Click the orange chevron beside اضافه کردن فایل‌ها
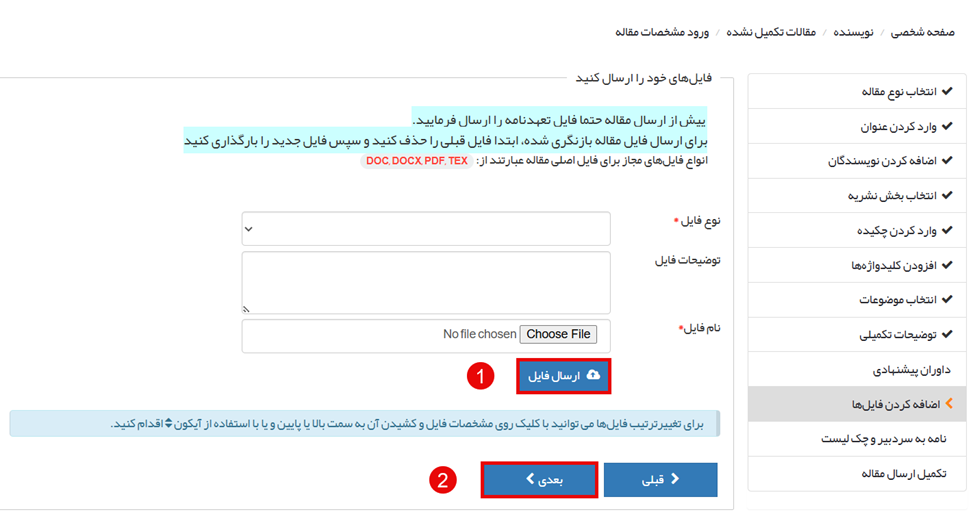The image size is (975, 523). pyautogui.click(x=948, y=404)
